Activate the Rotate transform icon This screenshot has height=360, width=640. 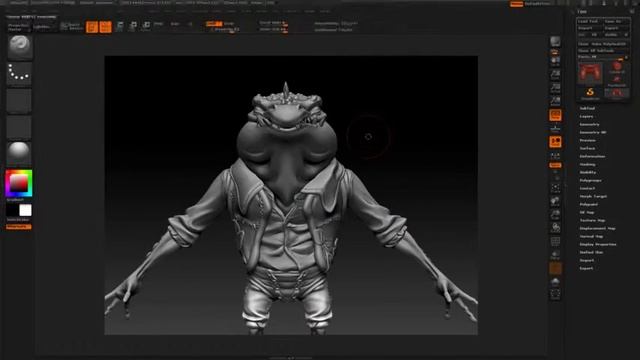click(146, 27)
